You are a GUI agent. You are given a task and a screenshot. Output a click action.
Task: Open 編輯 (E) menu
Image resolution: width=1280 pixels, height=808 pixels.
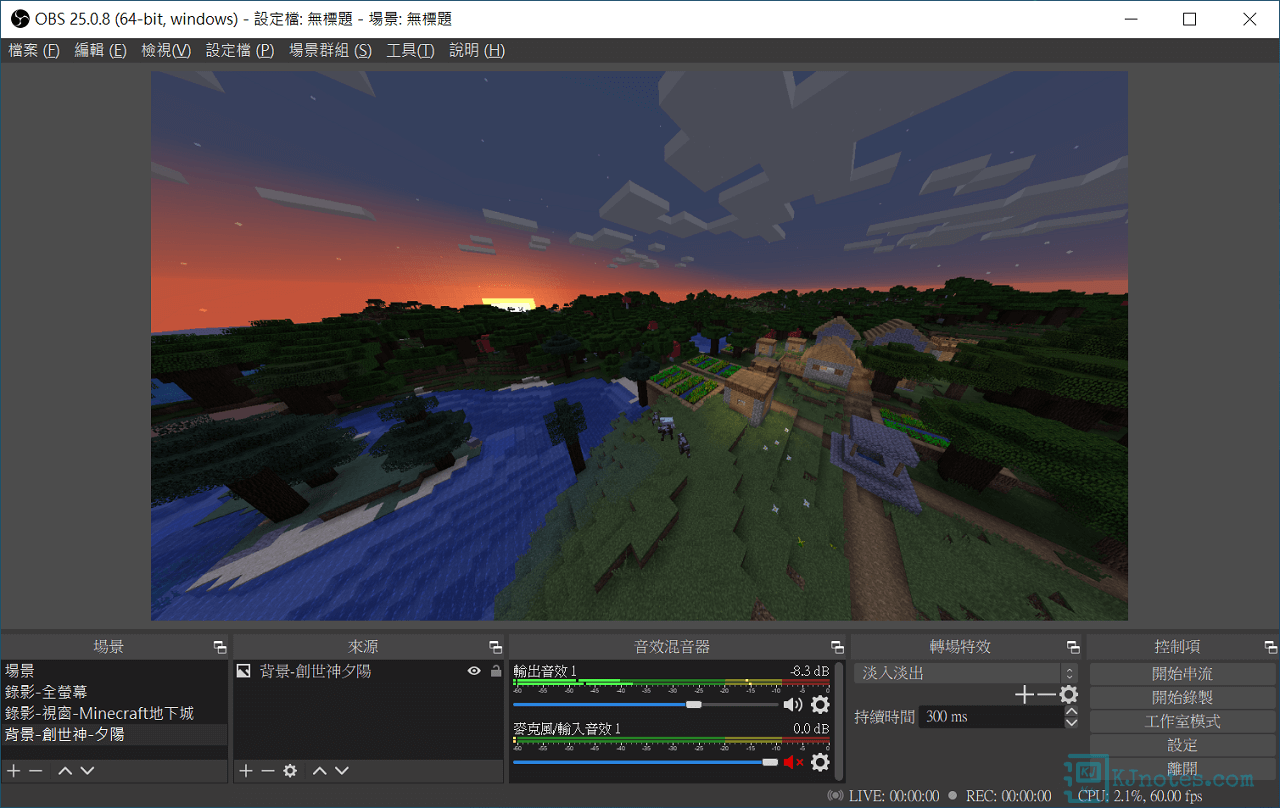[100, 50]
